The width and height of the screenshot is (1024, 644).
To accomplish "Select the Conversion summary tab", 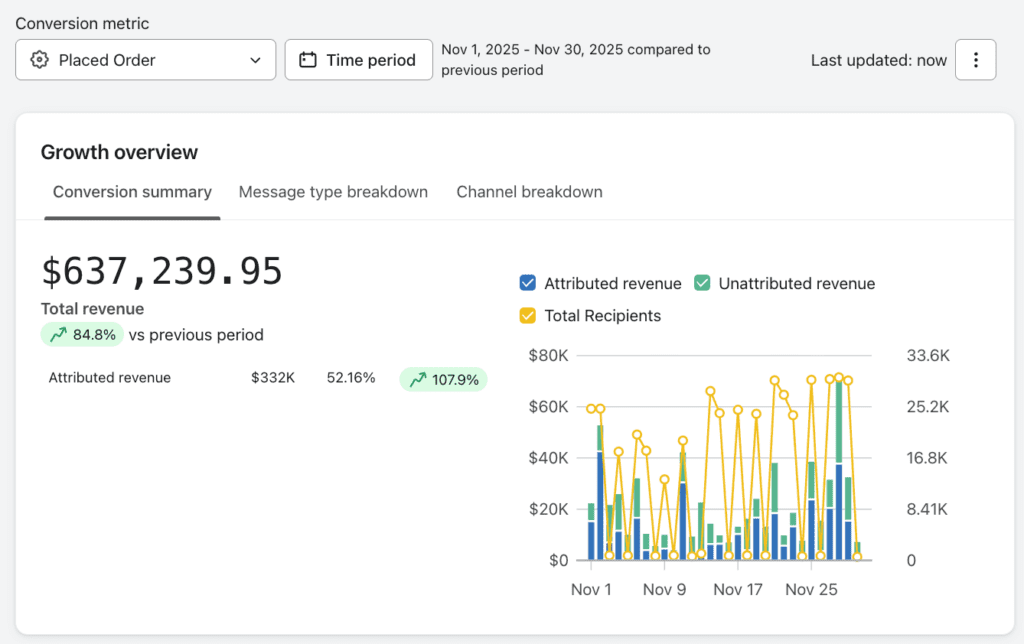I will coord(132,192).
